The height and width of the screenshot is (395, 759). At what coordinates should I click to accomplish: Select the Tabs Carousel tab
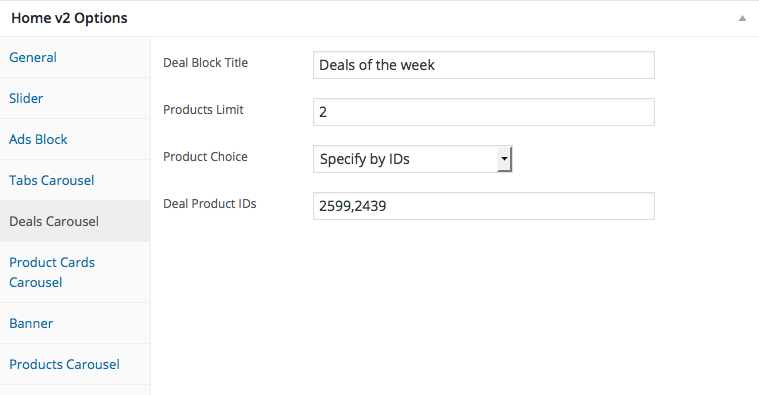[x=52, y=180]
